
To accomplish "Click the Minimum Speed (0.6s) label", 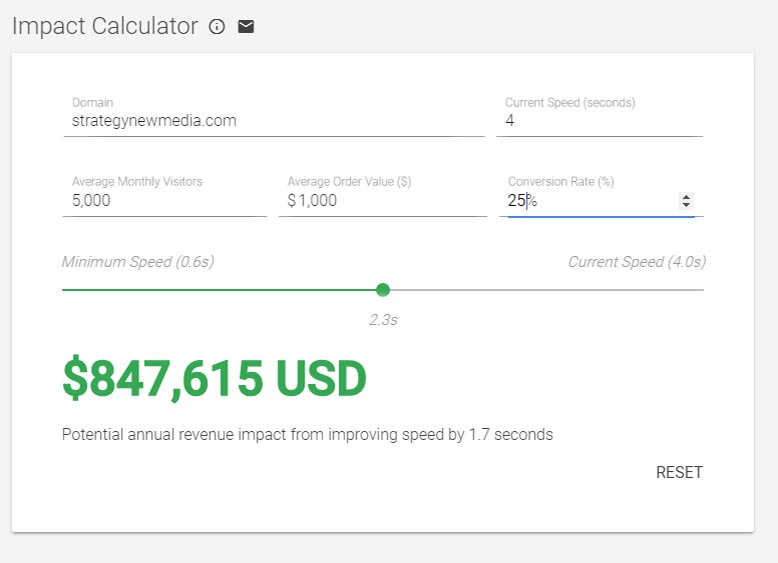I will [x=138, y=262].
